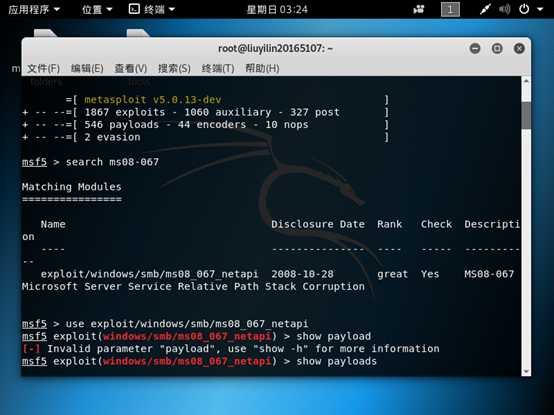
Task: Click the text 'metasploit v5.0.13-dev'
Action: pos(153,100)
